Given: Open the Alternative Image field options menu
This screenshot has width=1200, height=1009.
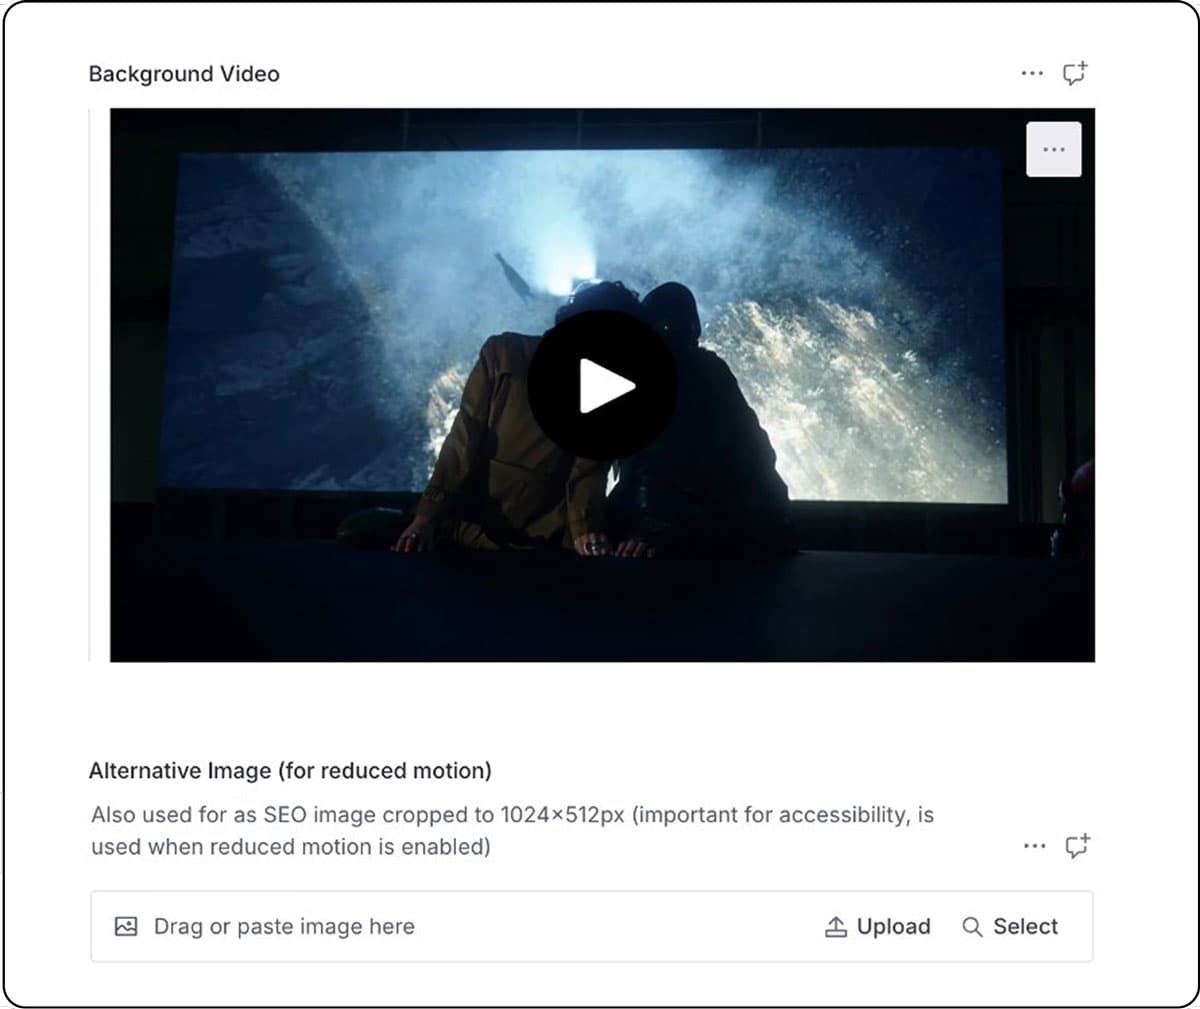Looking at the screenshot, I should [1034, 846].
